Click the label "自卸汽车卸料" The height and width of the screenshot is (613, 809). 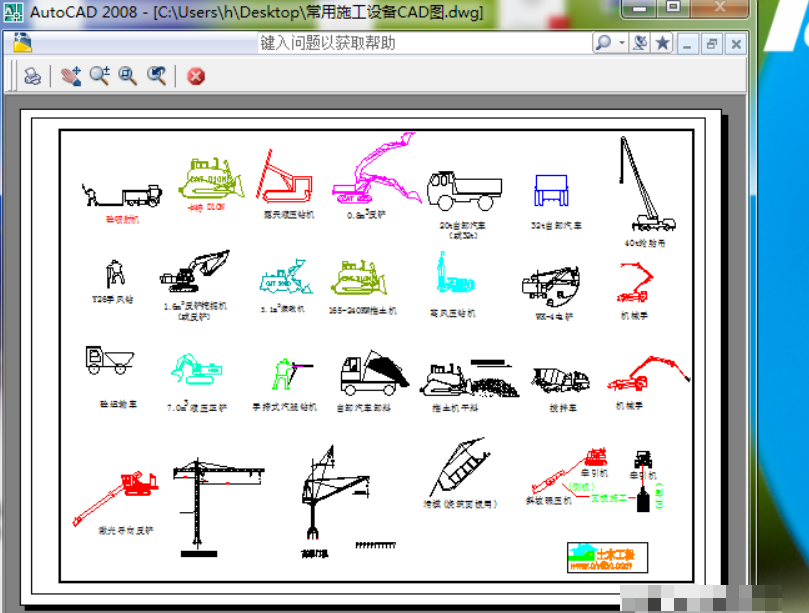[x=363, y=408]
